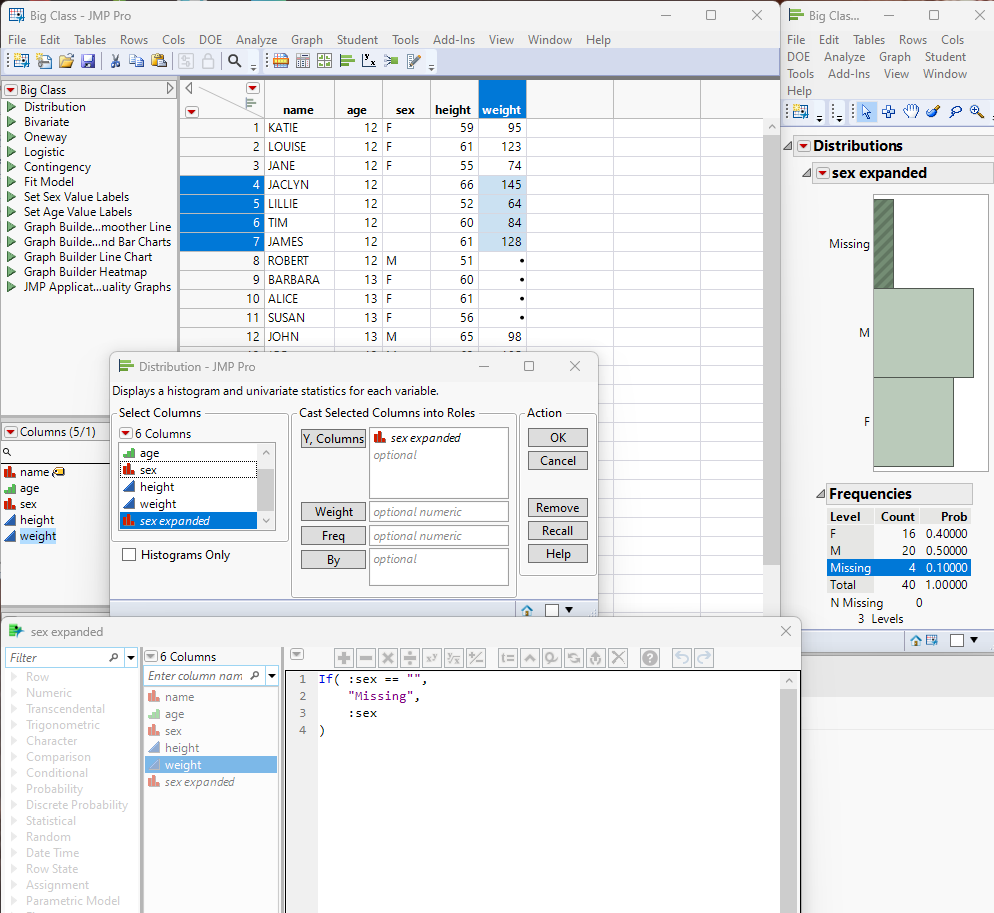Open the Graph menu in main window
994x913 pixels.
coord(307,40)
